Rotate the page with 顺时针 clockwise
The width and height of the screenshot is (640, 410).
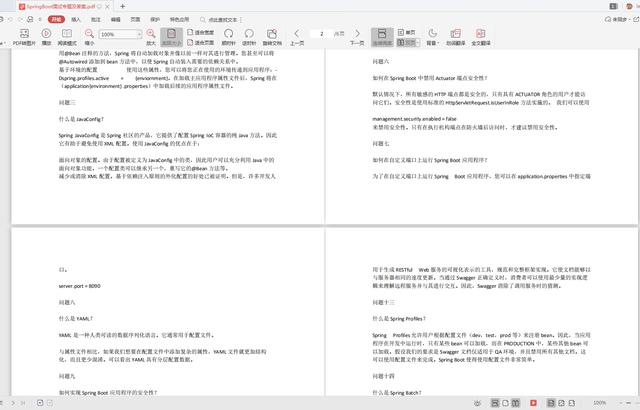click(229, 37)
